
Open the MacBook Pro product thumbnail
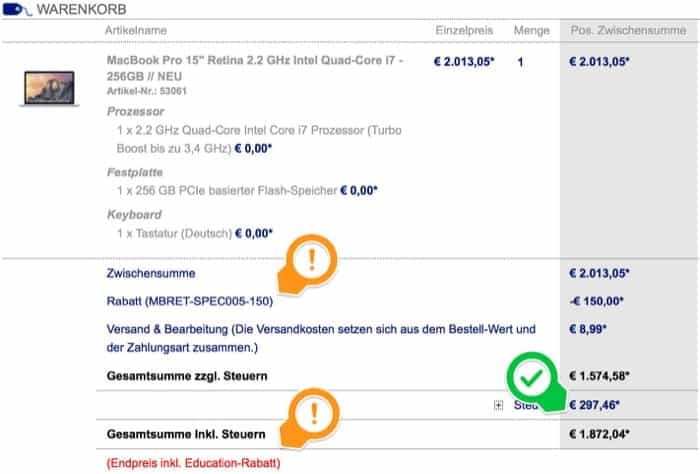(x=49, y=88)
